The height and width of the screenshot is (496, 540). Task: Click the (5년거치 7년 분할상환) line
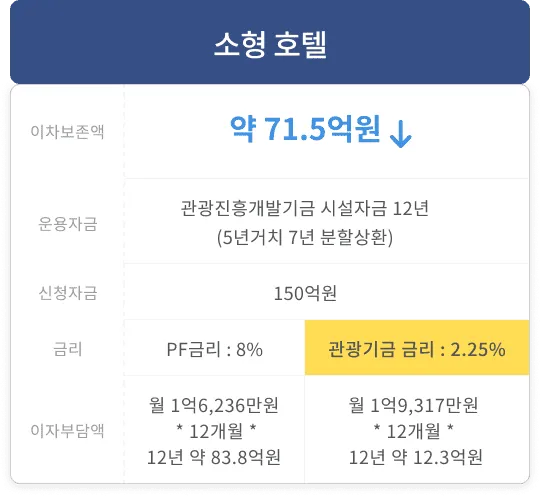click(x=305, y=237)
